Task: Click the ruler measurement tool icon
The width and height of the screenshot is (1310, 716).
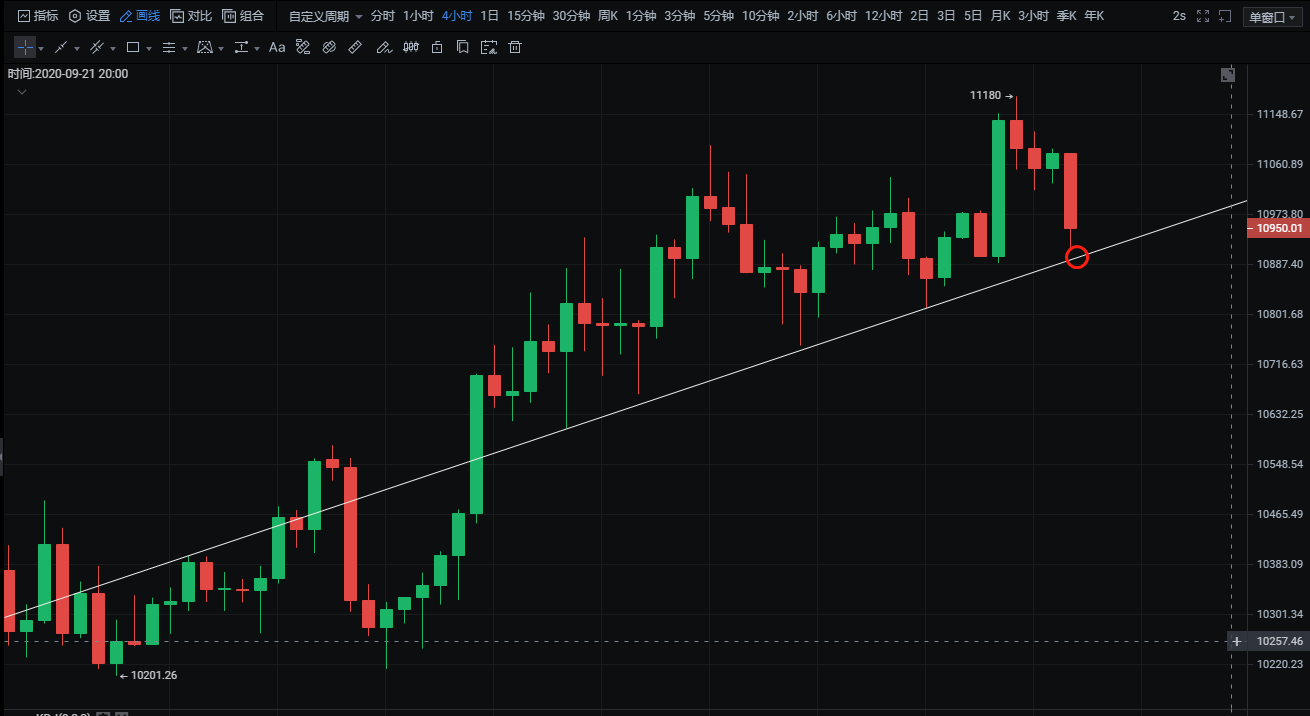Action: 355,47
